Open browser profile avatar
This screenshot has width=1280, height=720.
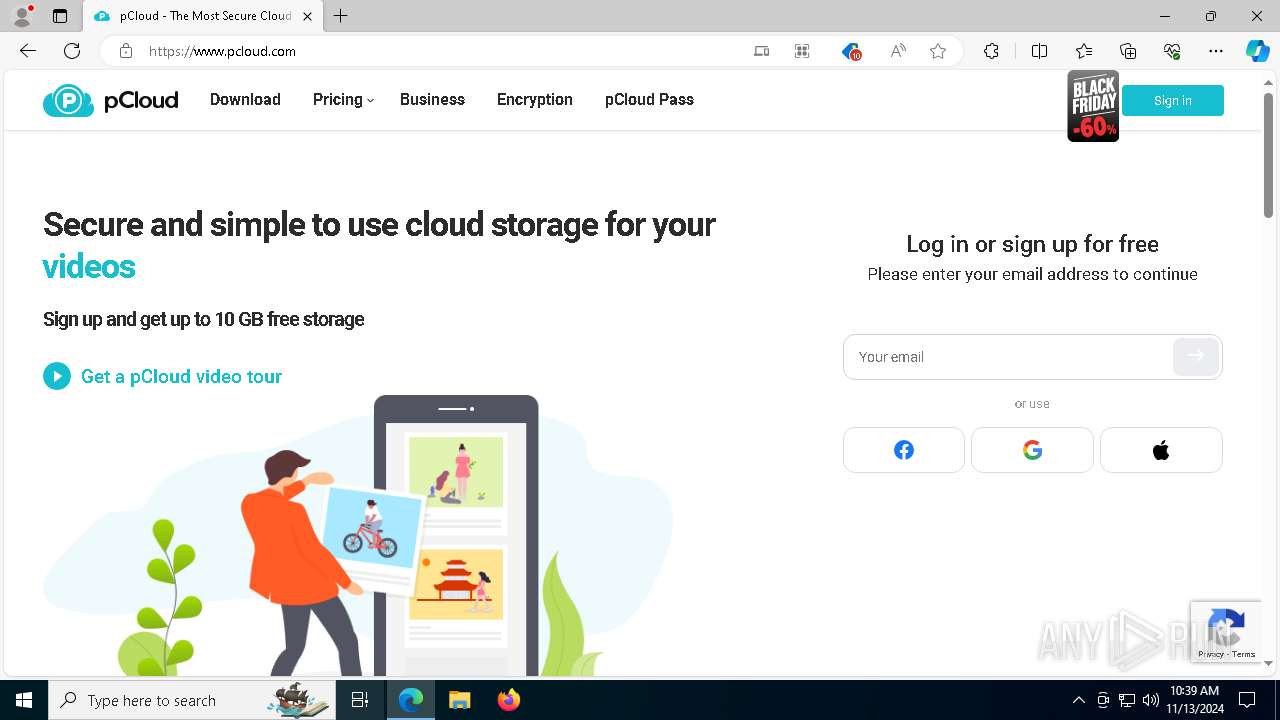point(21,16)
